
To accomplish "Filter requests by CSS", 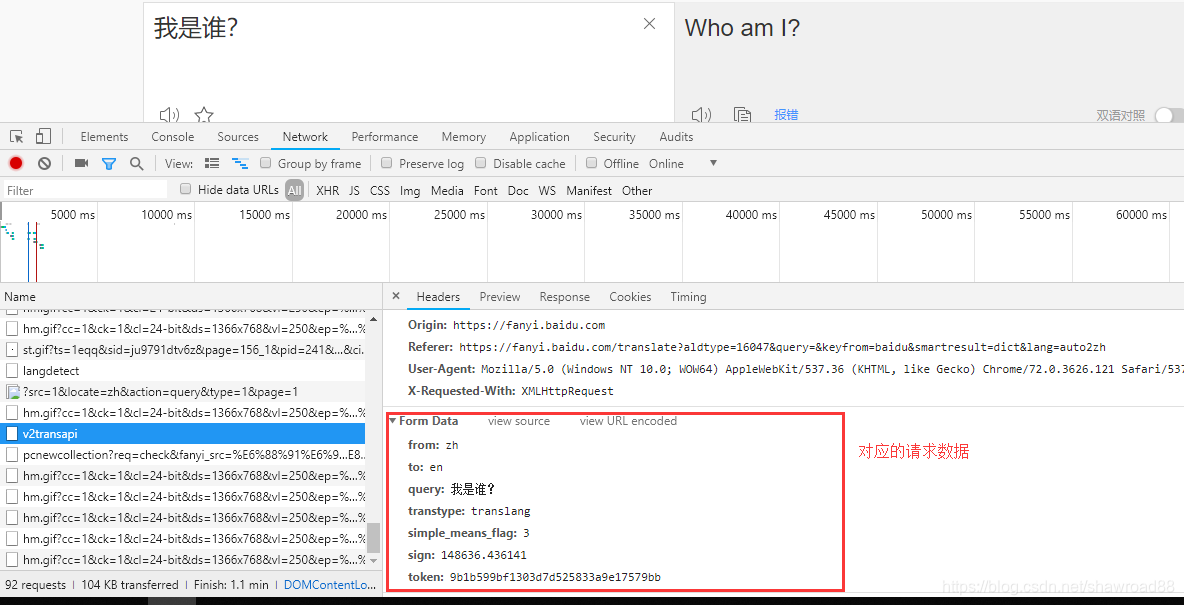I will coord(380,190).
